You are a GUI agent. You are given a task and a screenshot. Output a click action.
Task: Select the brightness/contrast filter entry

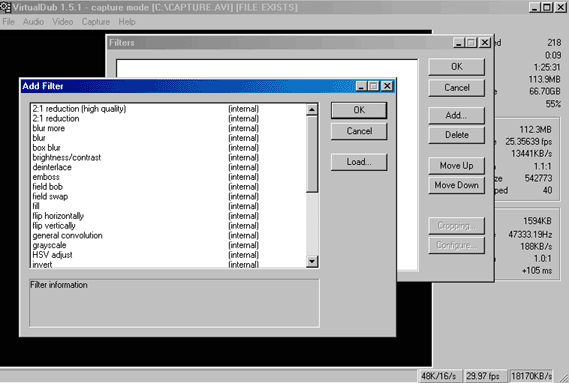tap(66, 158)
